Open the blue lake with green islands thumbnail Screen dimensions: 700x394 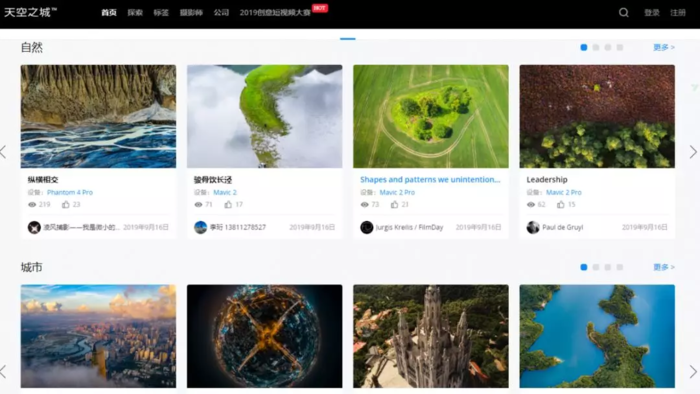pyautogui.click(x=597, y=336)
